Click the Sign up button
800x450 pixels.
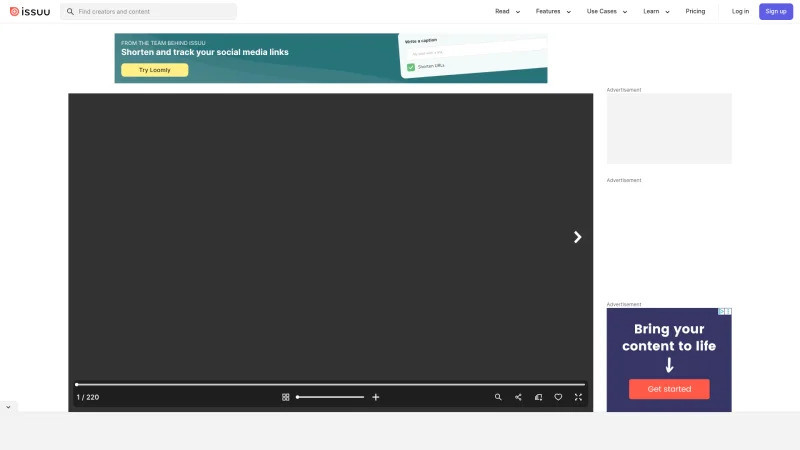point(776,11)
